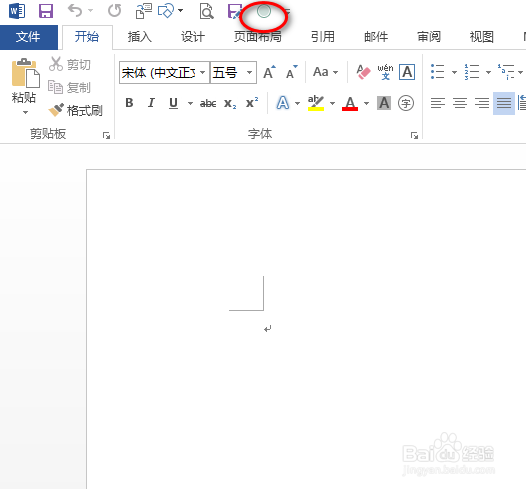526x489 pixels.
Task: Toggle bold formatting
Action: coord(129,103)
